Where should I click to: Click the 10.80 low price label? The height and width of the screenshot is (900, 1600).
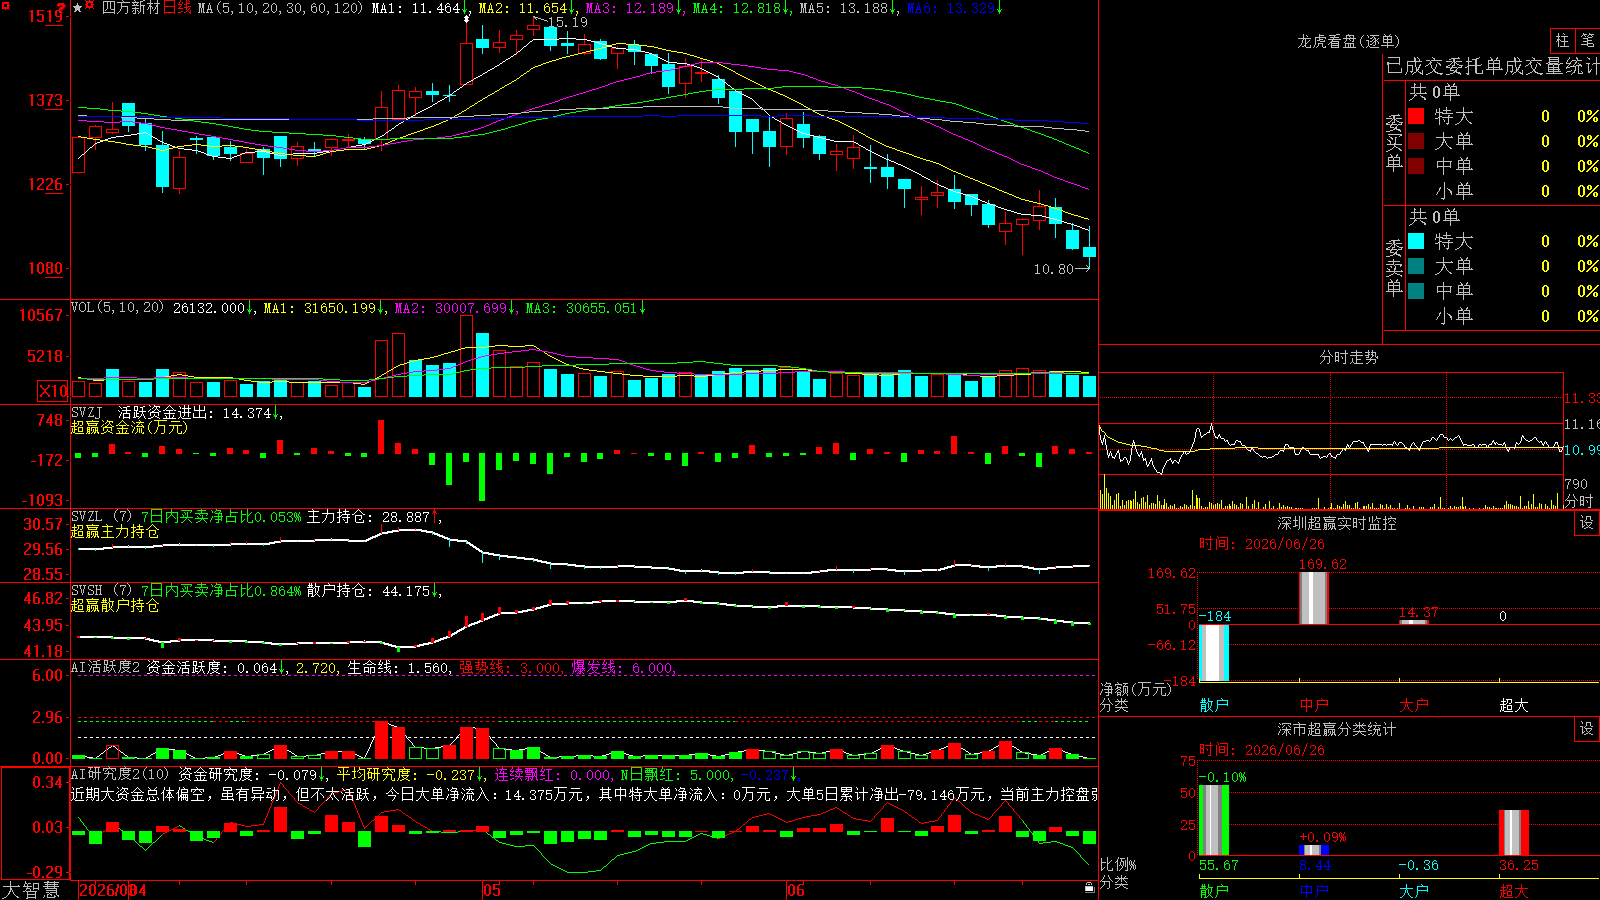(x=1053, y=269)
